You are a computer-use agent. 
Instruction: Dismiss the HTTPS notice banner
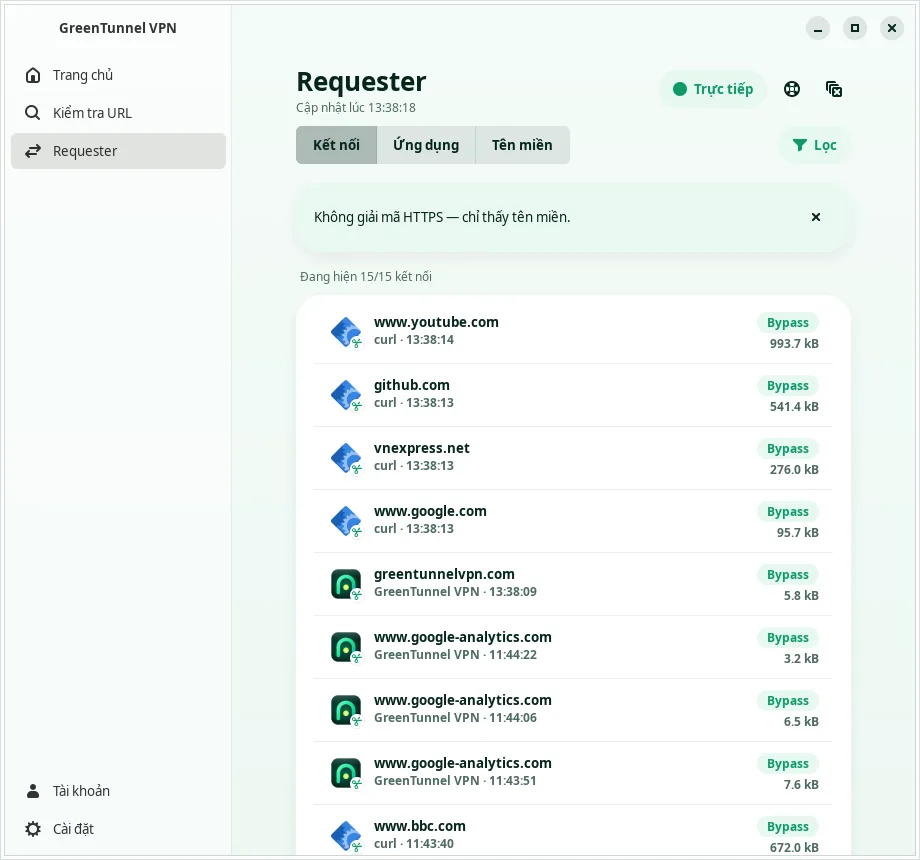816,217
